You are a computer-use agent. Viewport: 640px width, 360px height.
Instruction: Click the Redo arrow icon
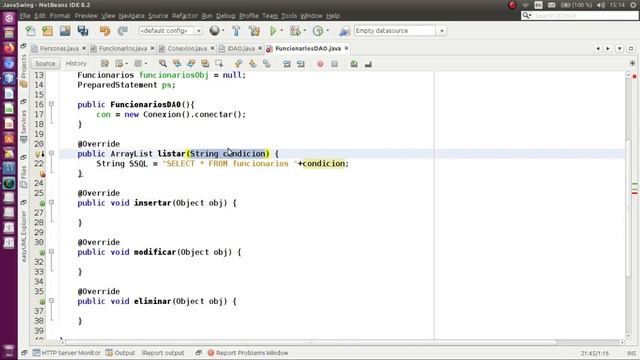tap(122, 31)
